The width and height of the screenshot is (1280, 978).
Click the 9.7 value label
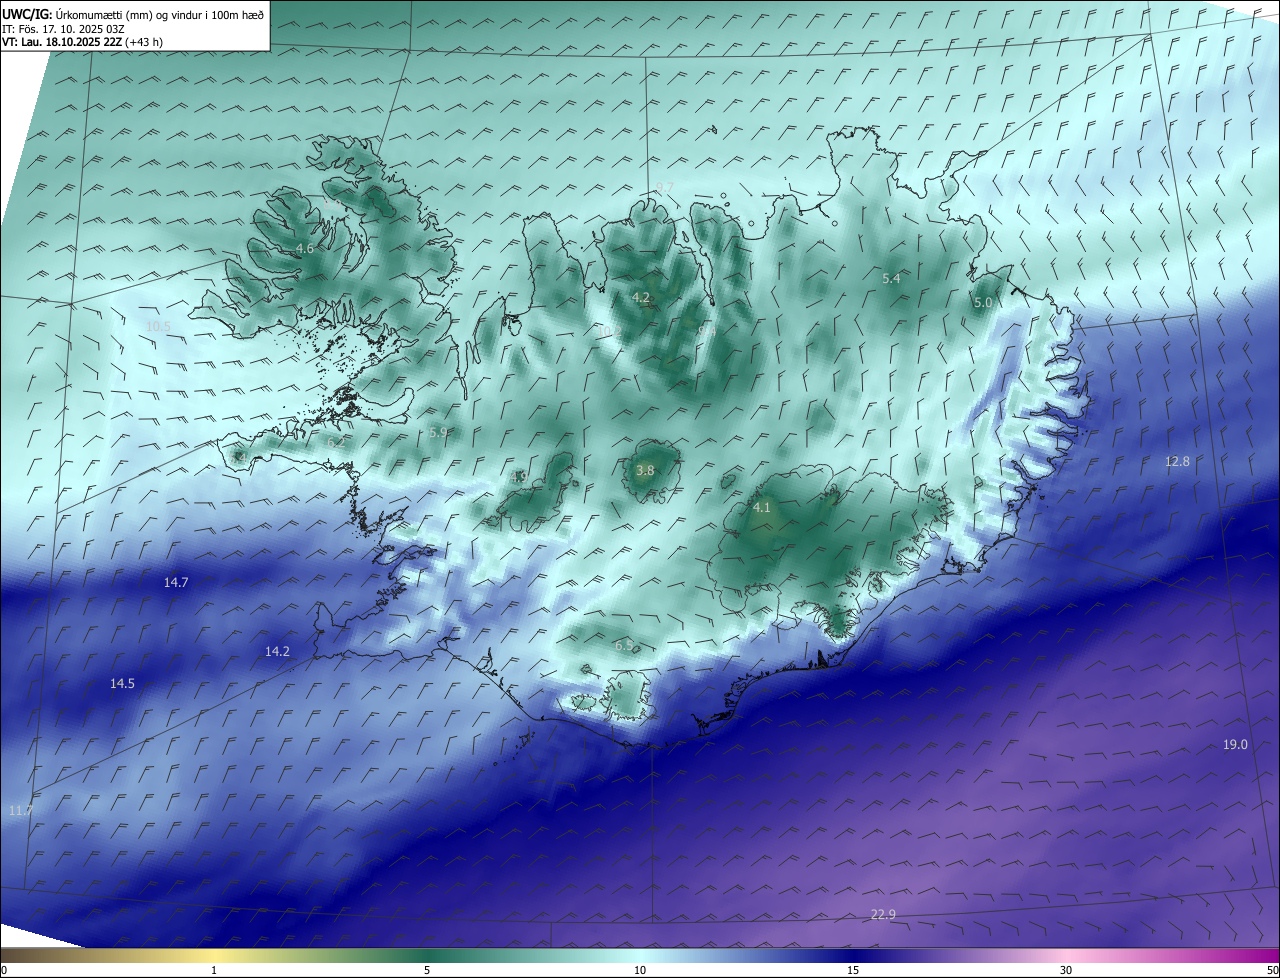(x=665, y=187)
